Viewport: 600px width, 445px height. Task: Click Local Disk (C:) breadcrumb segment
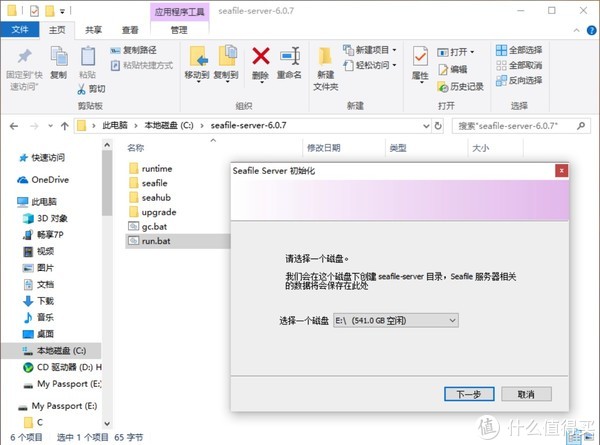tap(169, 126)
